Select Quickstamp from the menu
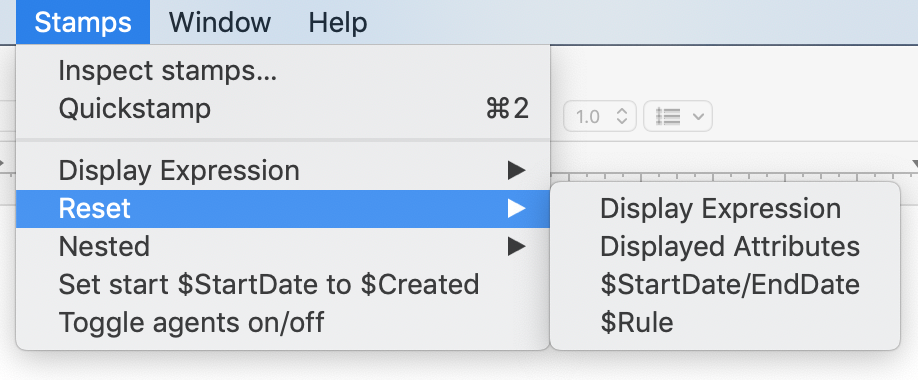The image size is (918, 380). point(283,109)
